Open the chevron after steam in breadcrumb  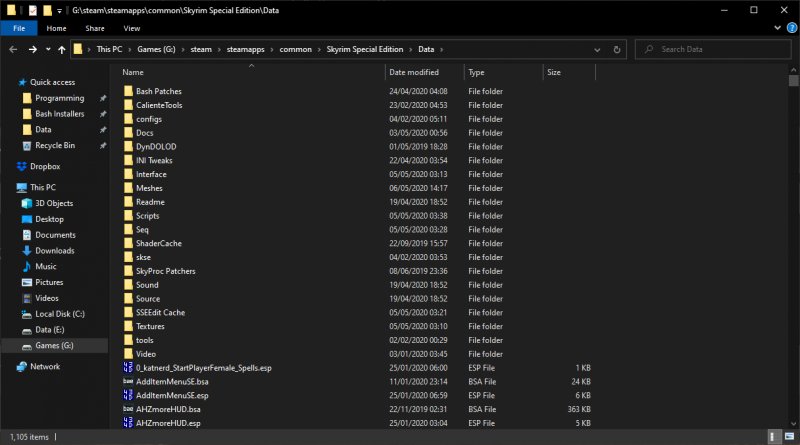pos(219,50)
